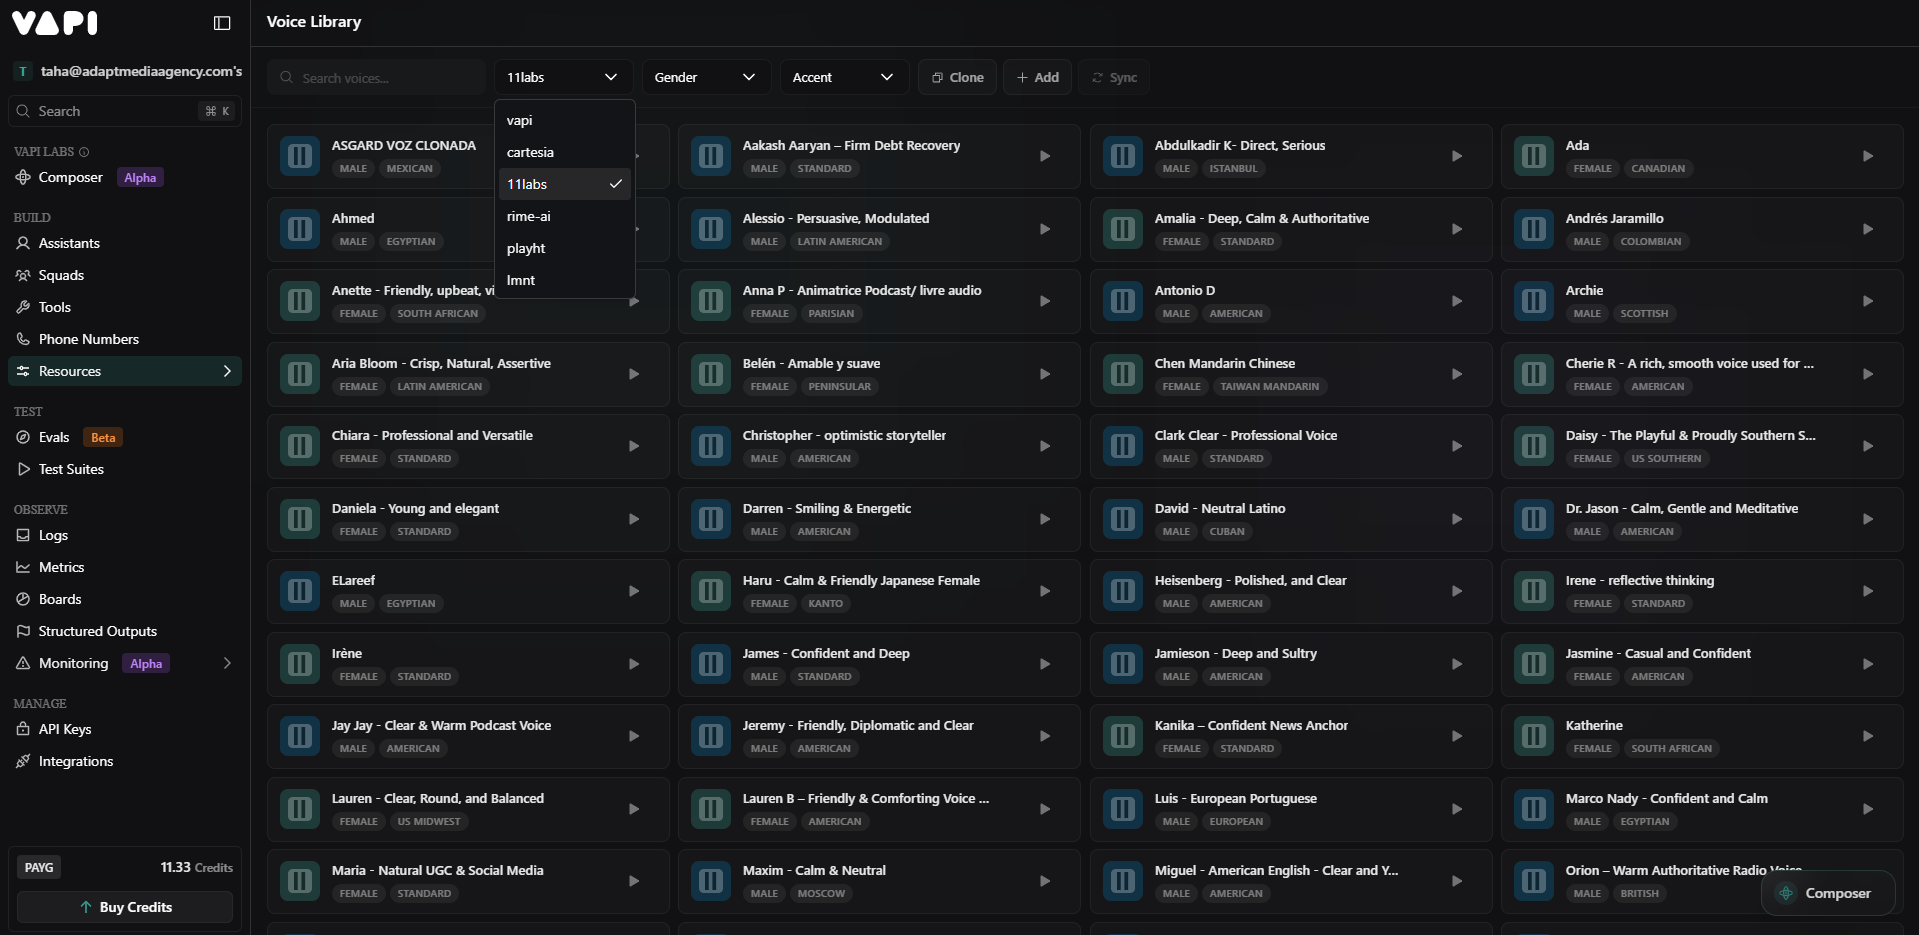Play the Katherine voice sample
The height and width of the screenshot is (935, 1919).
1868,736
